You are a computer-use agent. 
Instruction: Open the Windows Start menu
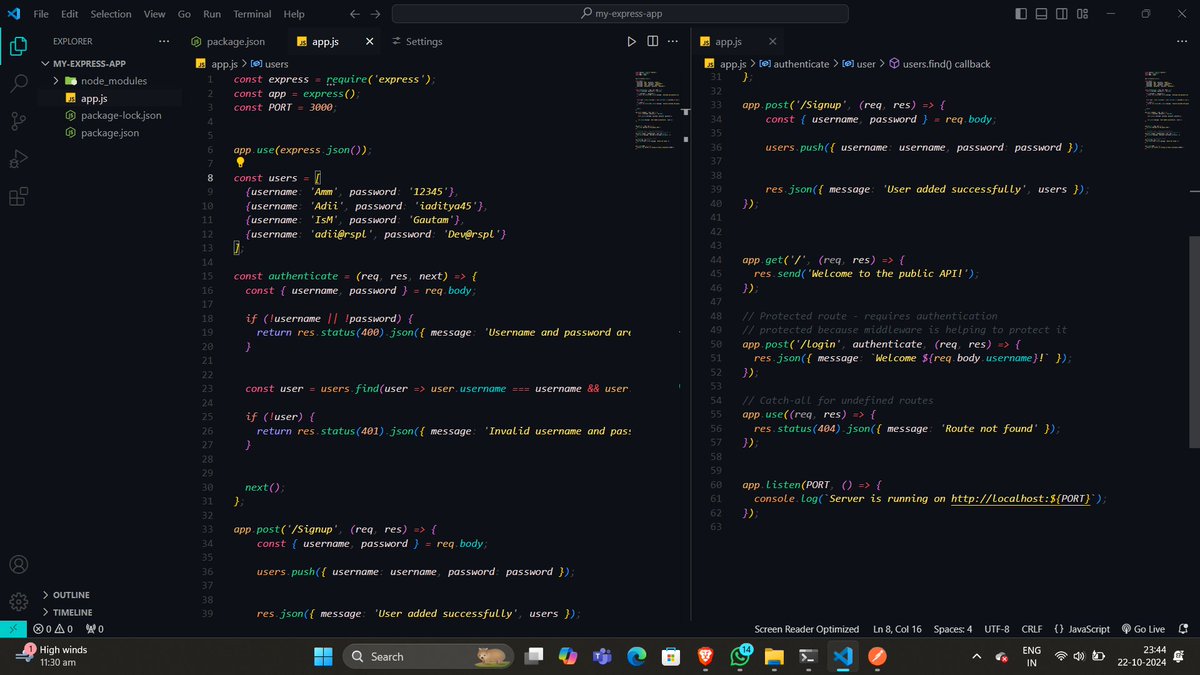[x=324, y=656]
